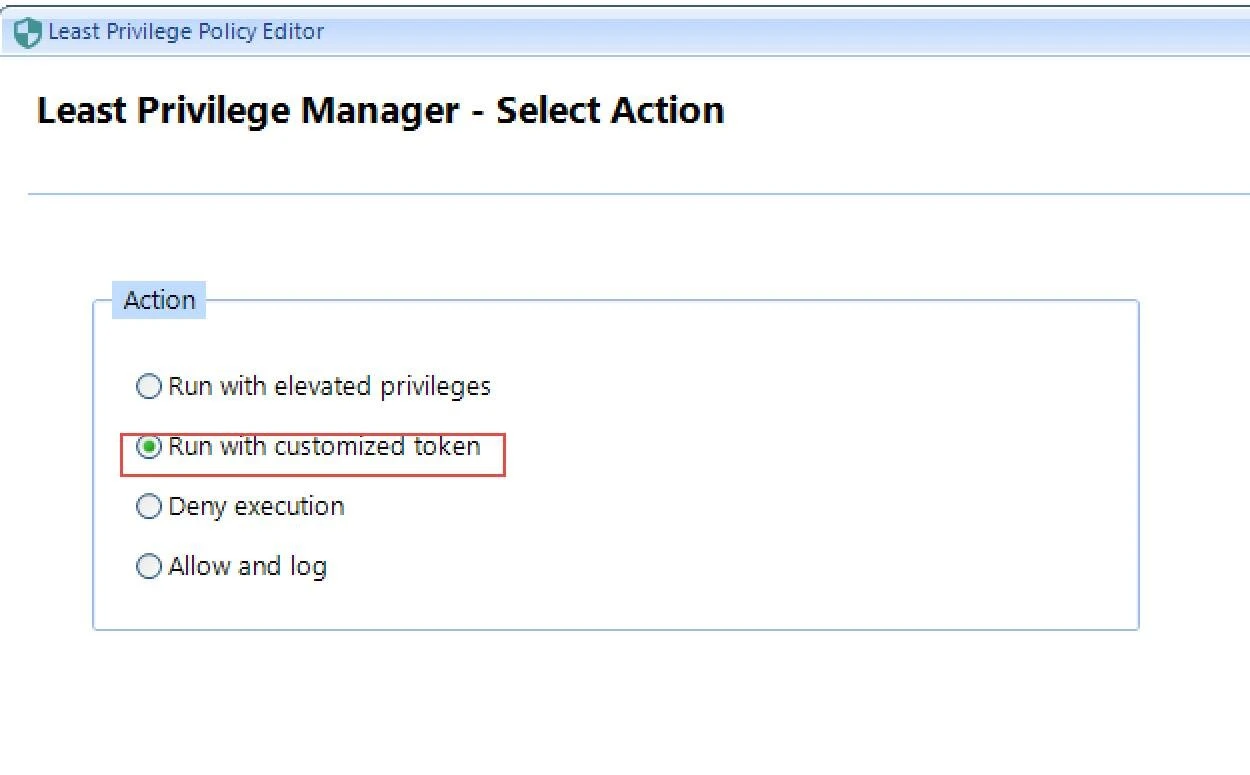1250x775 pixels.
Task: Choose the "Deny execution" radio button
Action: pos(148,507)
